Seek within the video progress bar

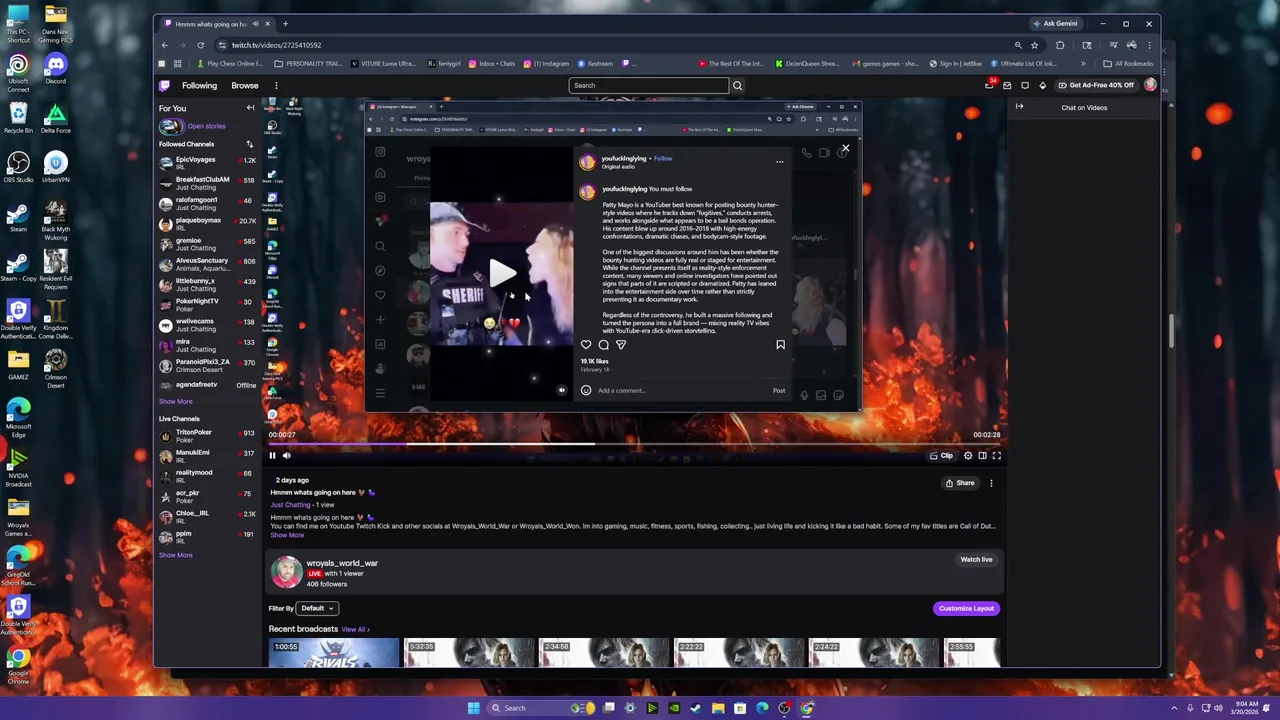635,444
